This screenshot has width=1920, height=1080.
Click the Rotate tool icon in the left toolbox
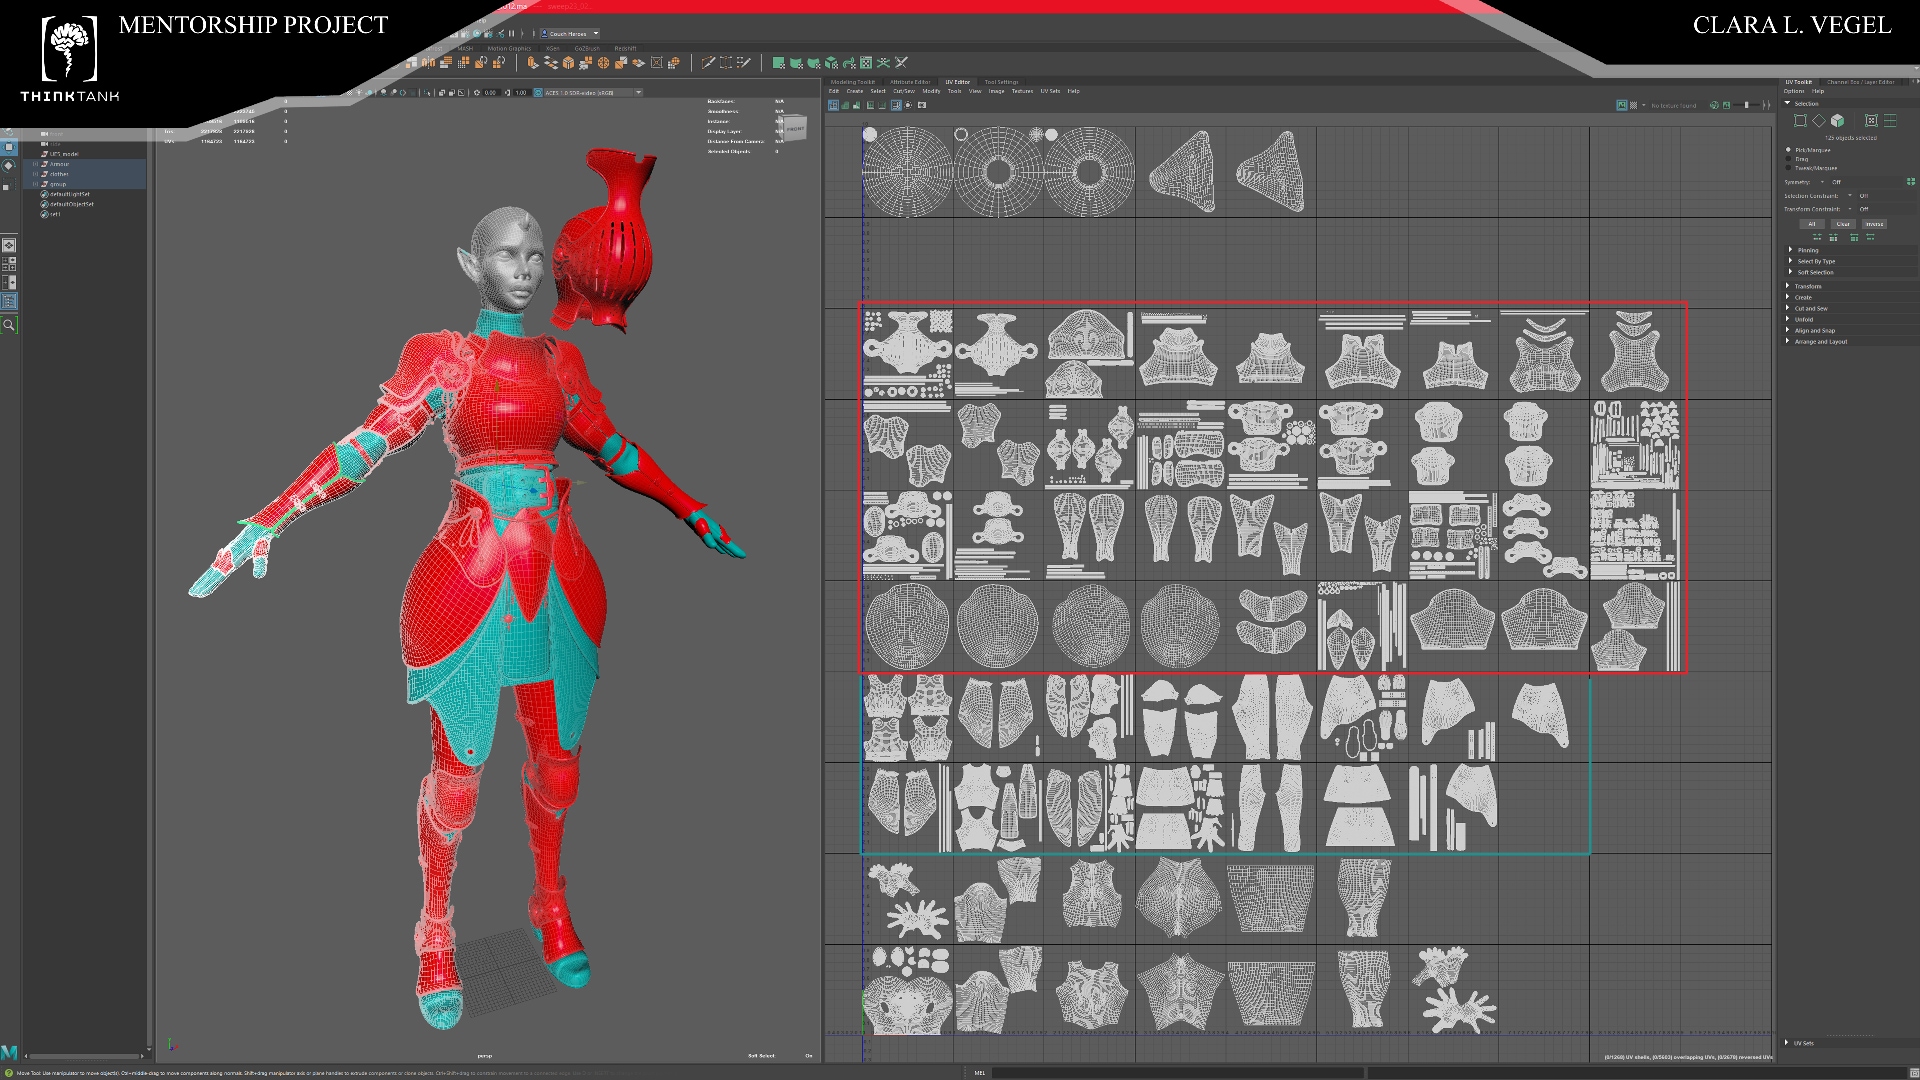pos(9,165)
